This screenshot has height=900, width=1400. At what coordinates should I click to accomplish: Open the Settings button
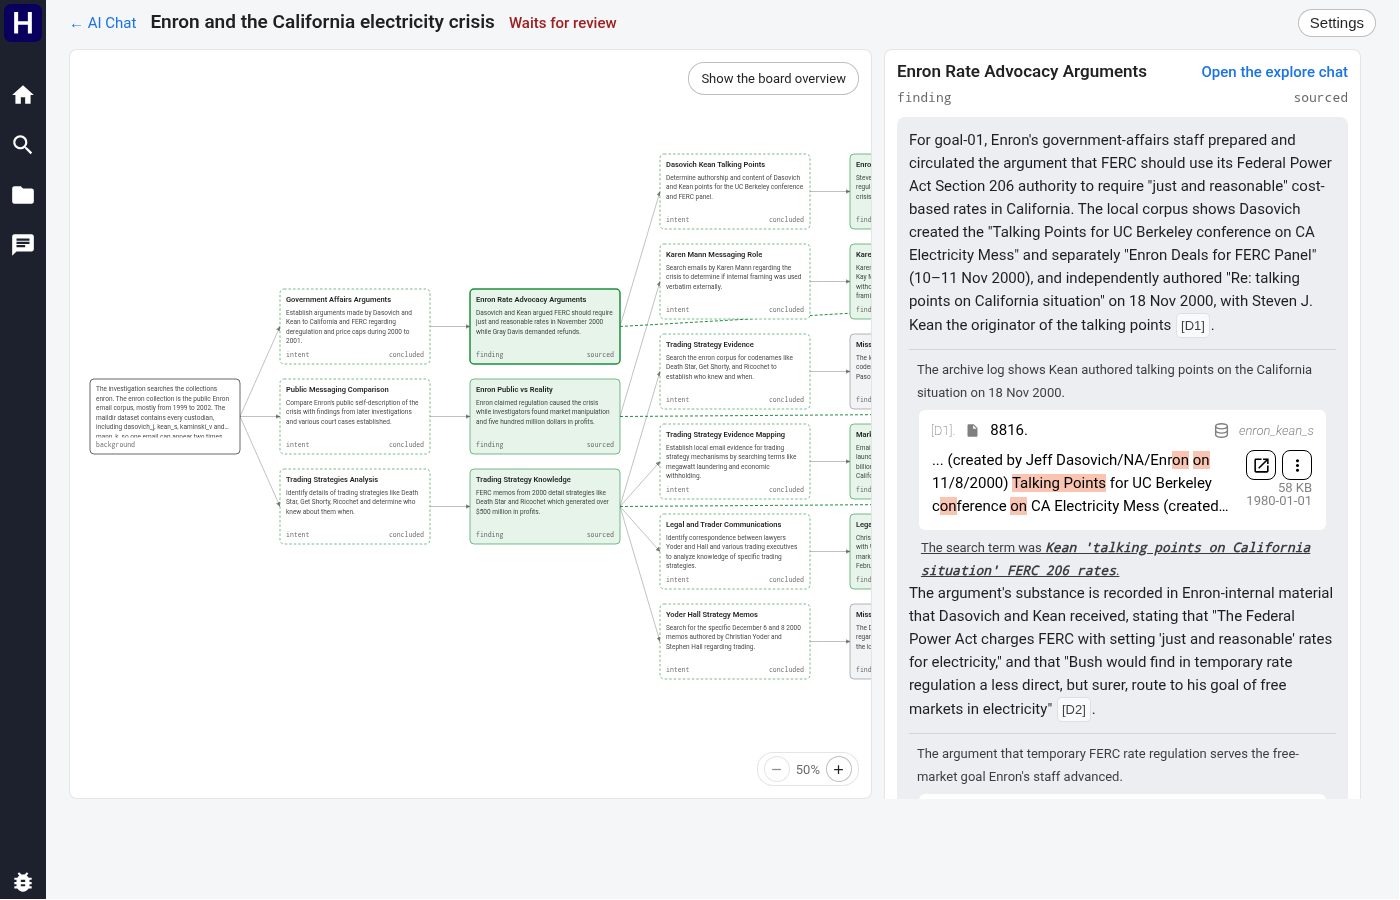pyautogui.click(x=1336, y=23)
